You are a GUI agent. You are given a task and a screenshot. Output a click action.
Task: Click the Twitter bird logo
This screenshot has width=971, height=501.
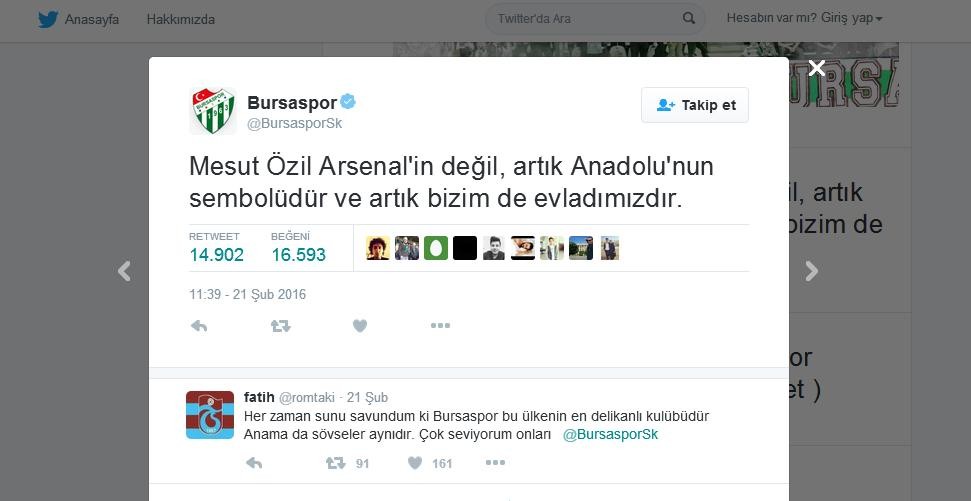(48, 19)
